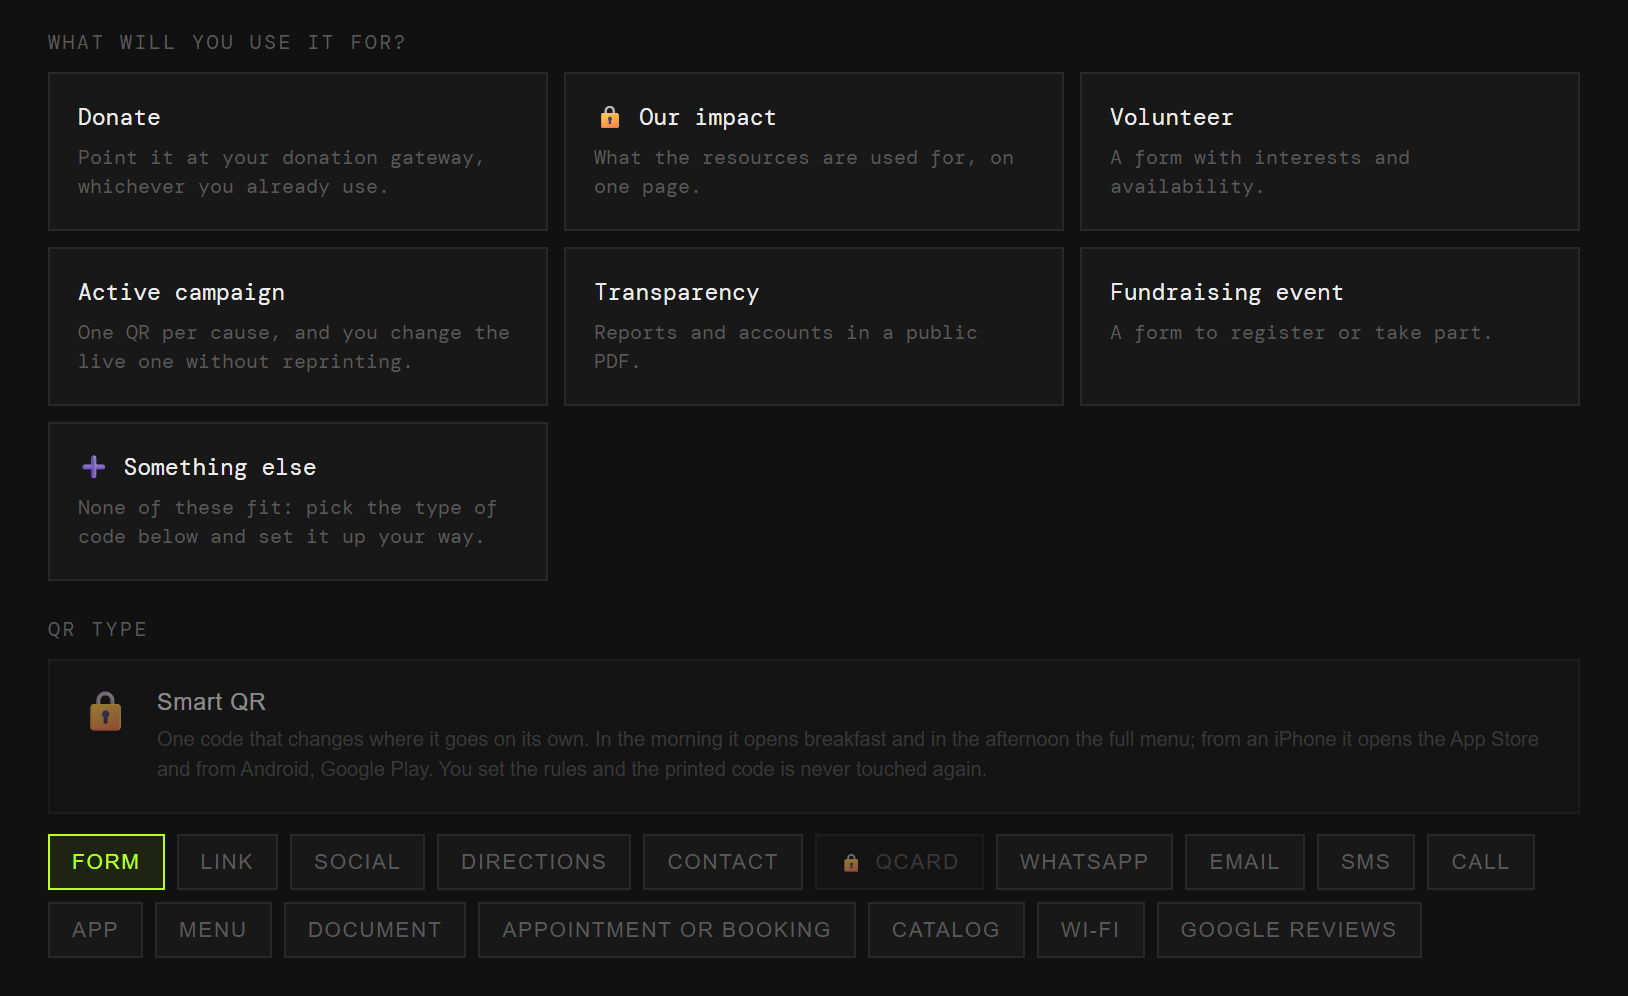The width and height of the screenshot is (1628, 996).
Task: Select the GOOGLE REVIEWS type
Action: pos(1289,930)
